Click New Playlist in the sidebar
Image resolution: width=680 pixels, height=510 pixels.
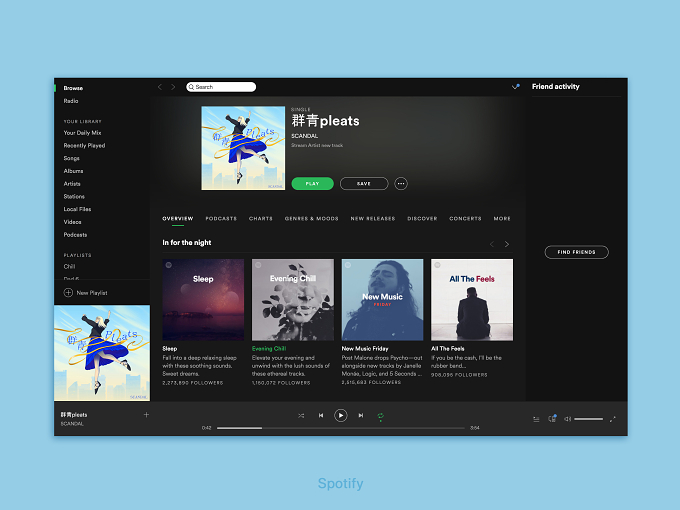(x=85, y=293)
